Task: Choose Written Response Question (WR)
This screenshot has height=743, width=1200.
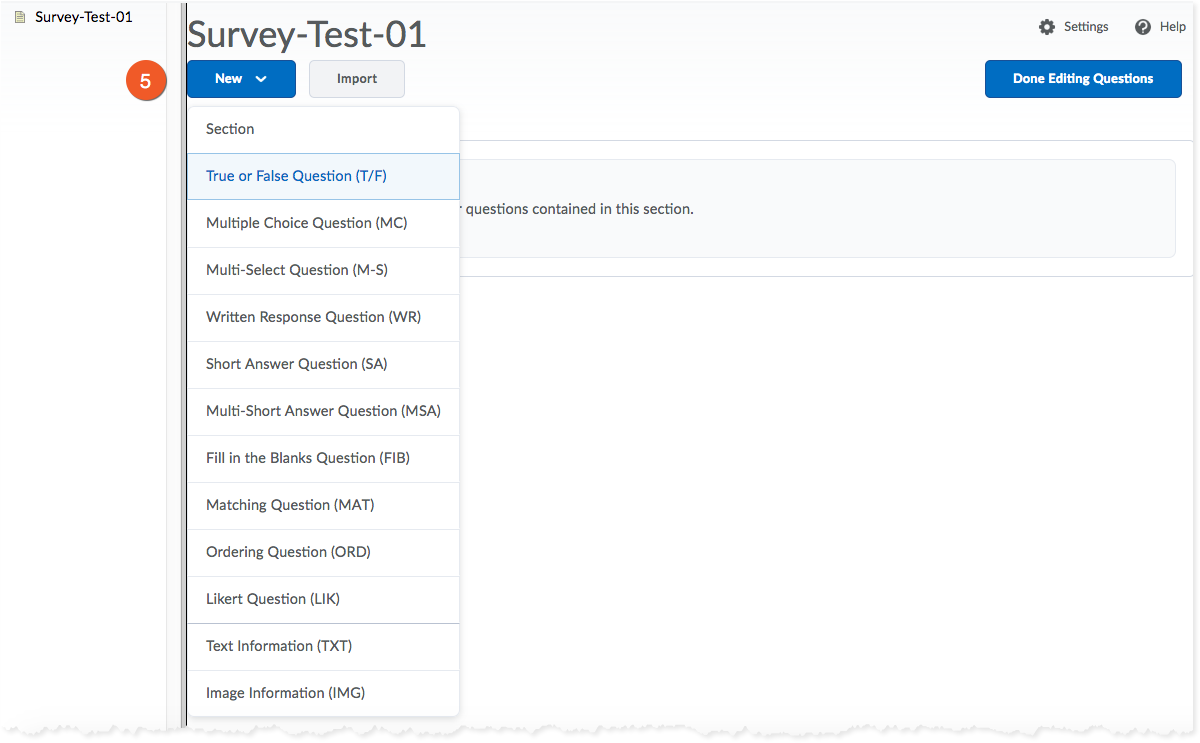Action: click(313, 317)
